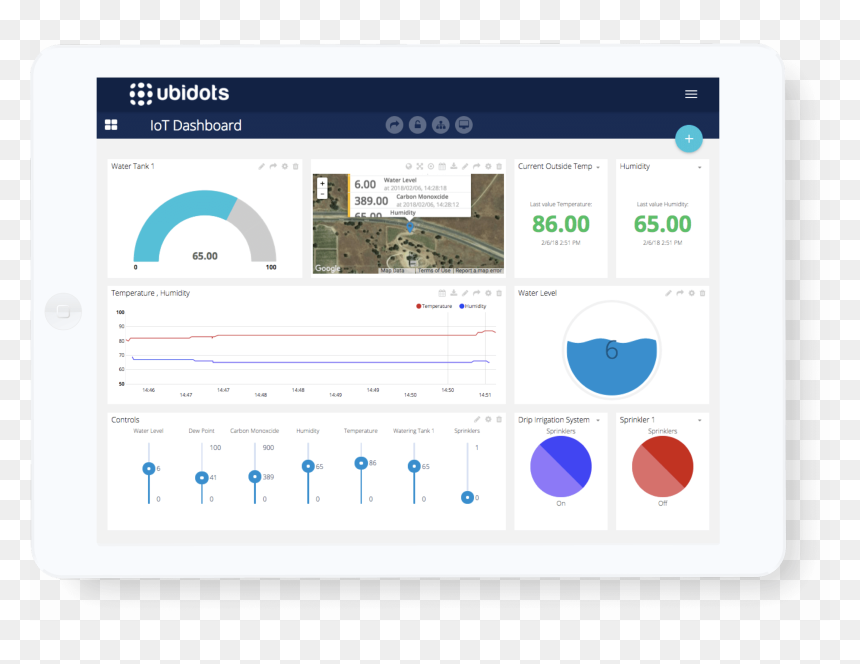Expand the Humidity widget dropdown arrow
Image resolution: width=860 pixels, height=664 pixels.
(x=699, y=167)
